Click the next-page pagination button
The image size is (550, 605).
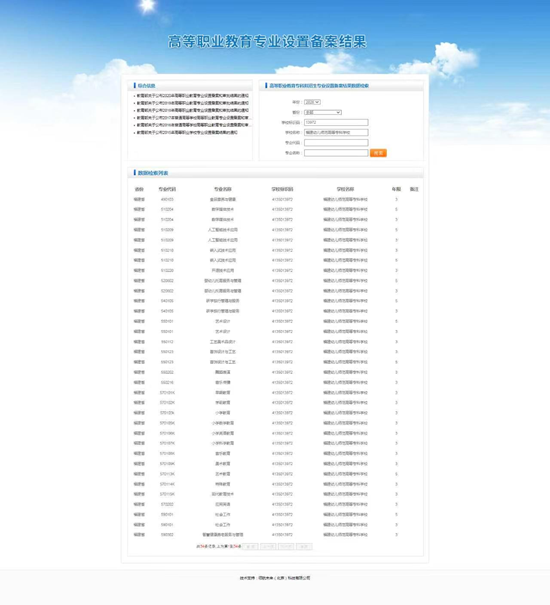pyautogui.click(x=286, y=546)
